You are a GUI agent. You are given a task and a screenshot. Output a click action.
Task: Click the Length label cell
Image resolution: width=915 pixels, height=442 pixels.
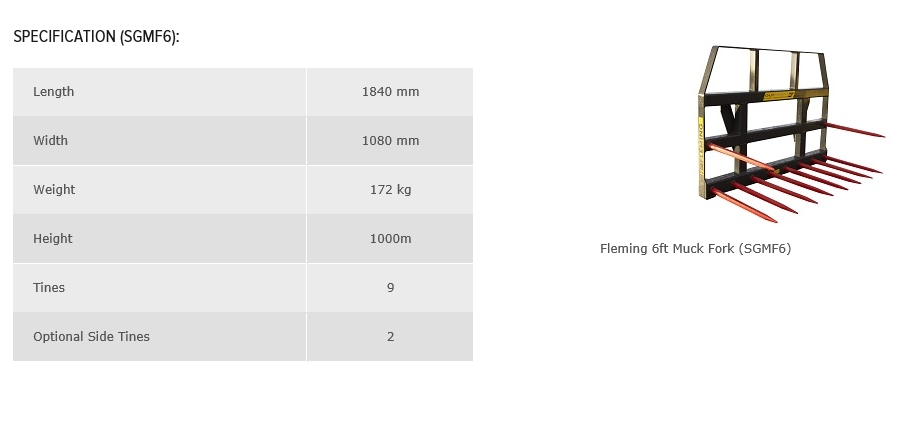tap(159, 92)
